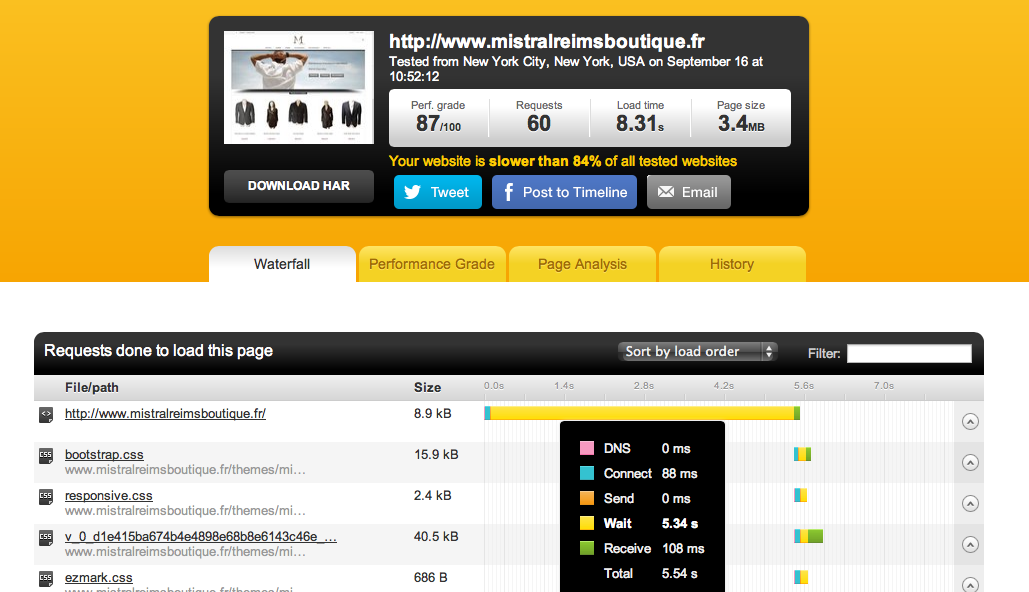This screenshot has height=592, width=1029.
Task: Click the timing bar for bootstrap.css
Action: [803, 454]
